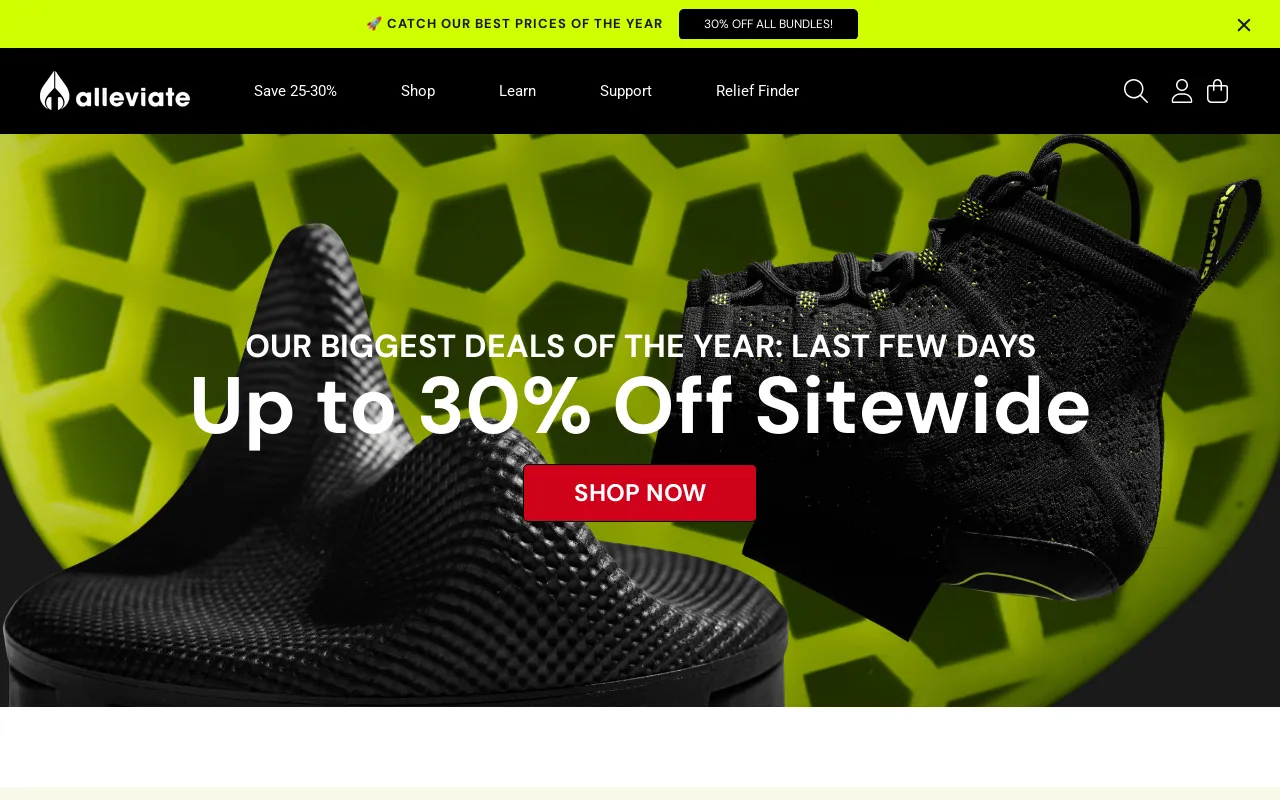Open the user account icon
The height and width of the screenshot is (800, 1280).
point(1182,91)
